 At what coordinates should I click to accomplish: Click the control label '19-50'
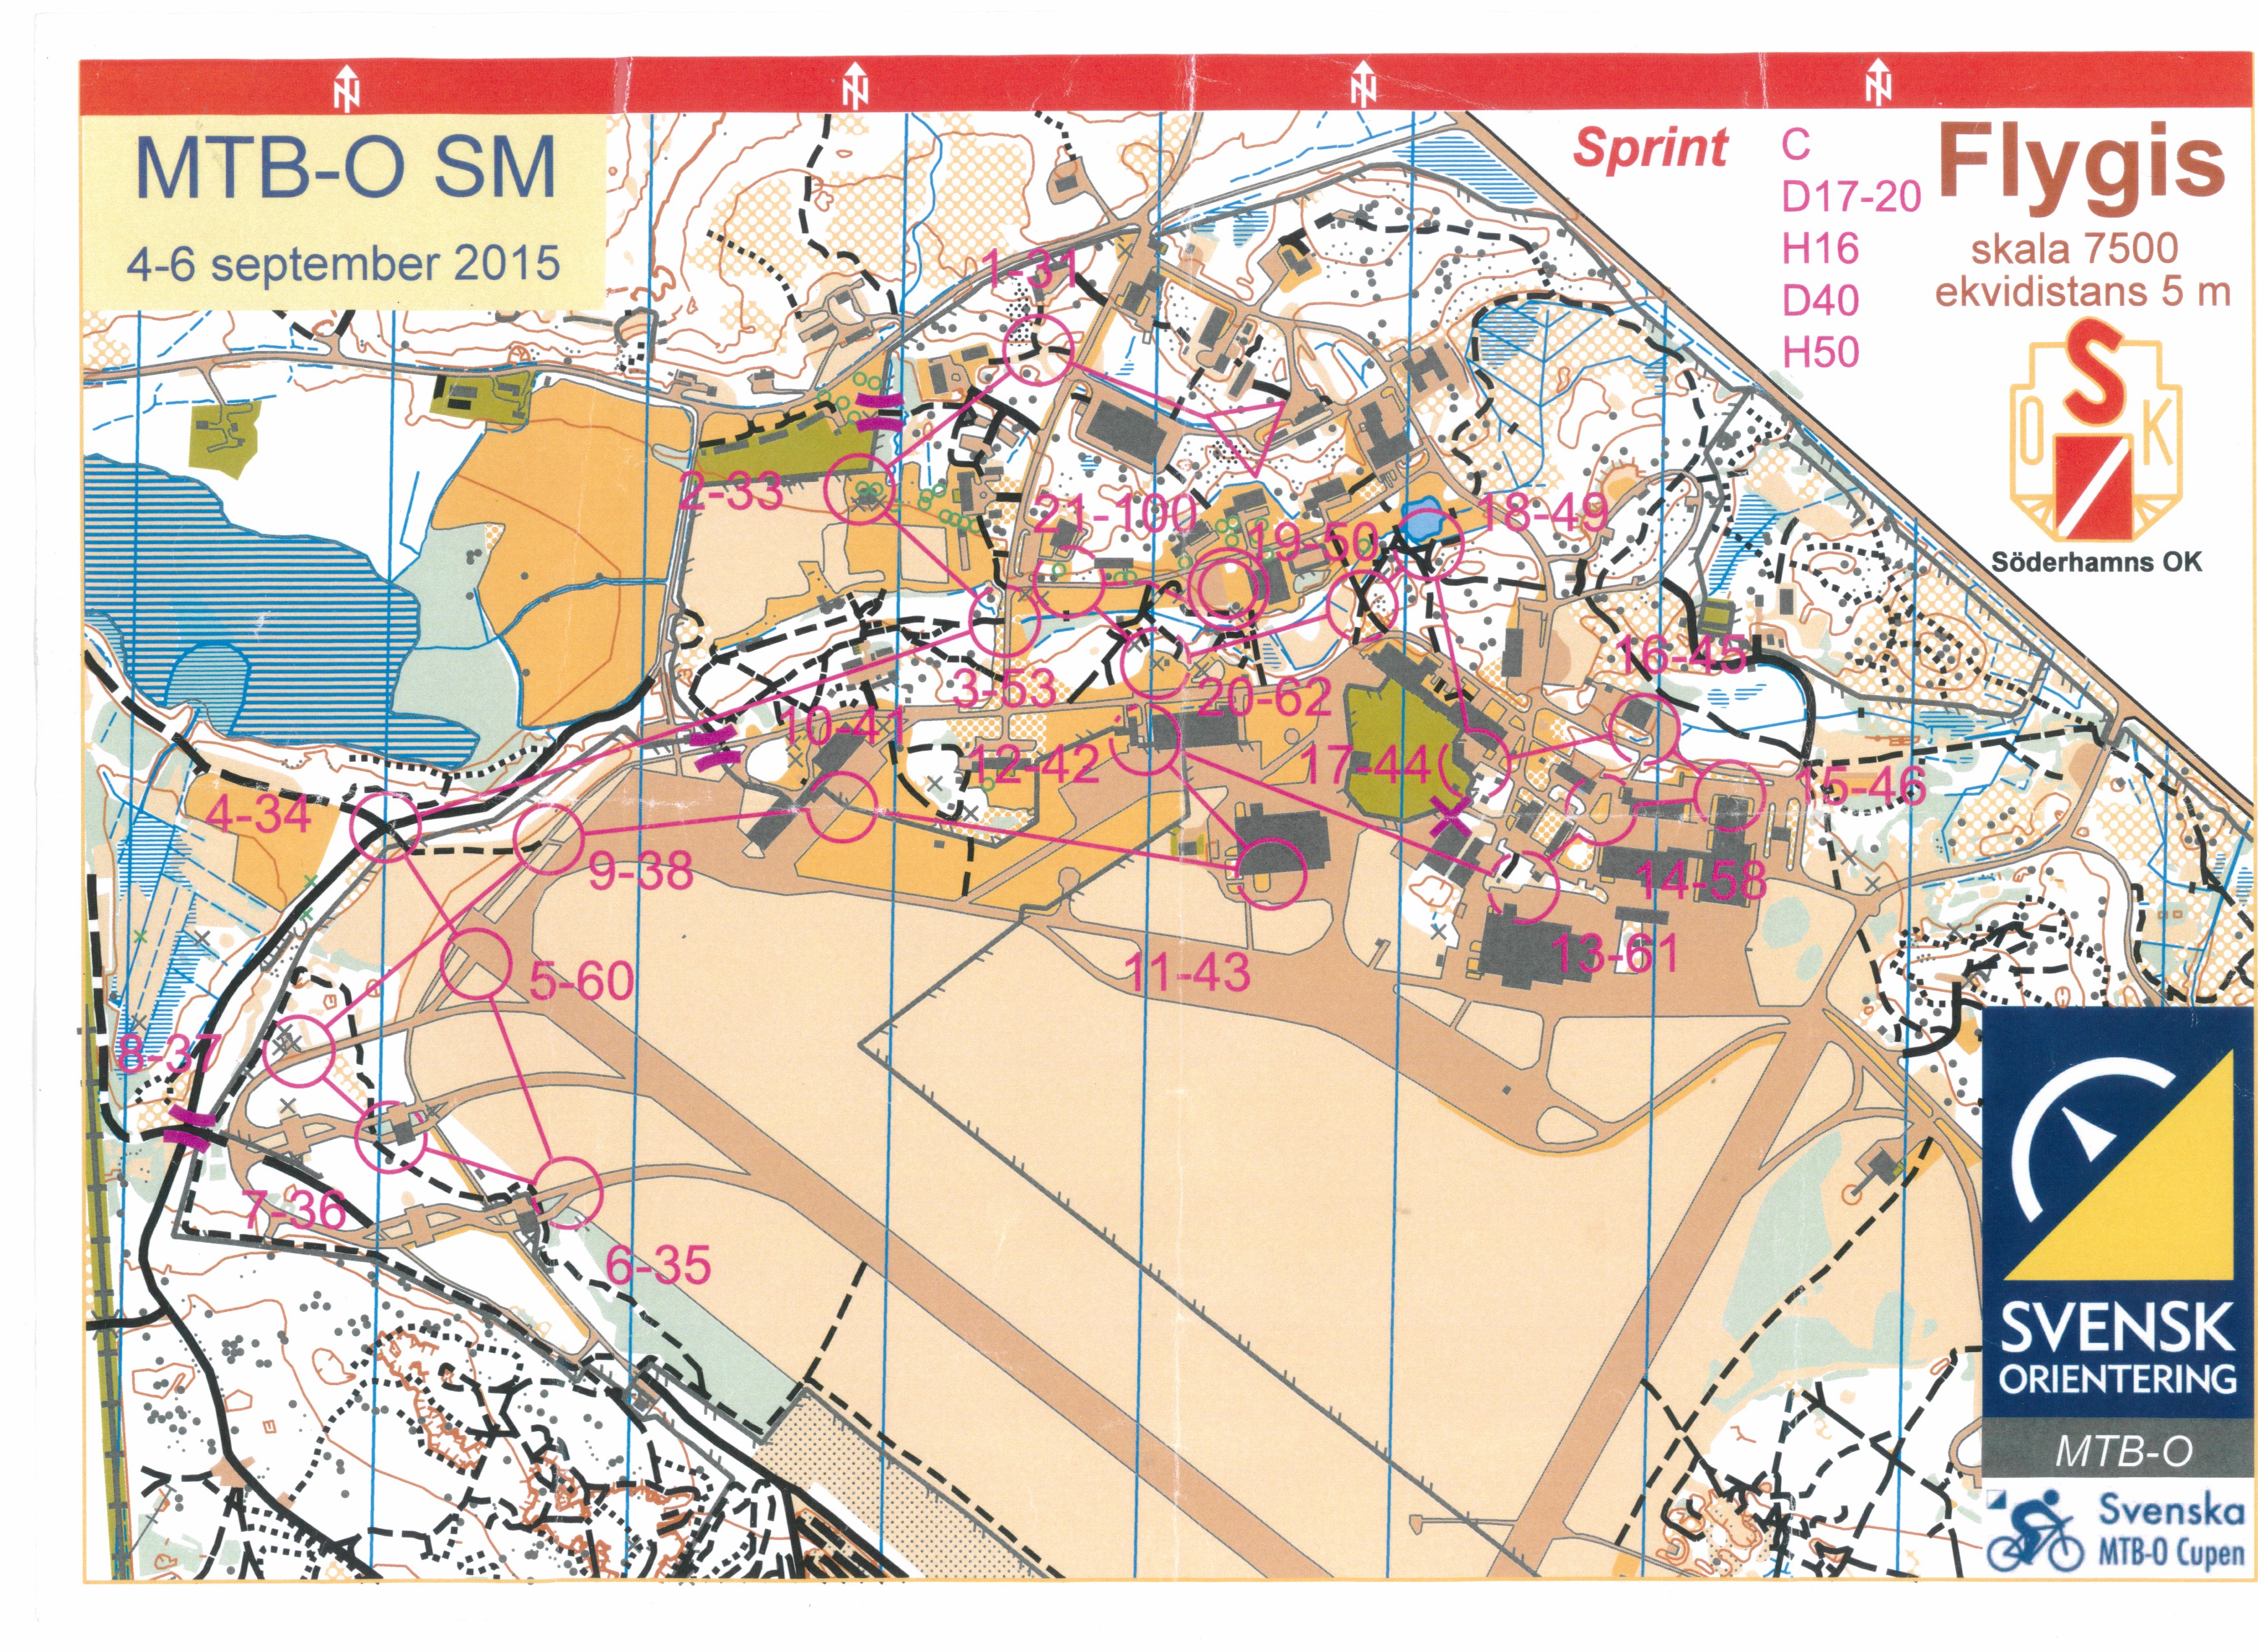click(1314, 542)
